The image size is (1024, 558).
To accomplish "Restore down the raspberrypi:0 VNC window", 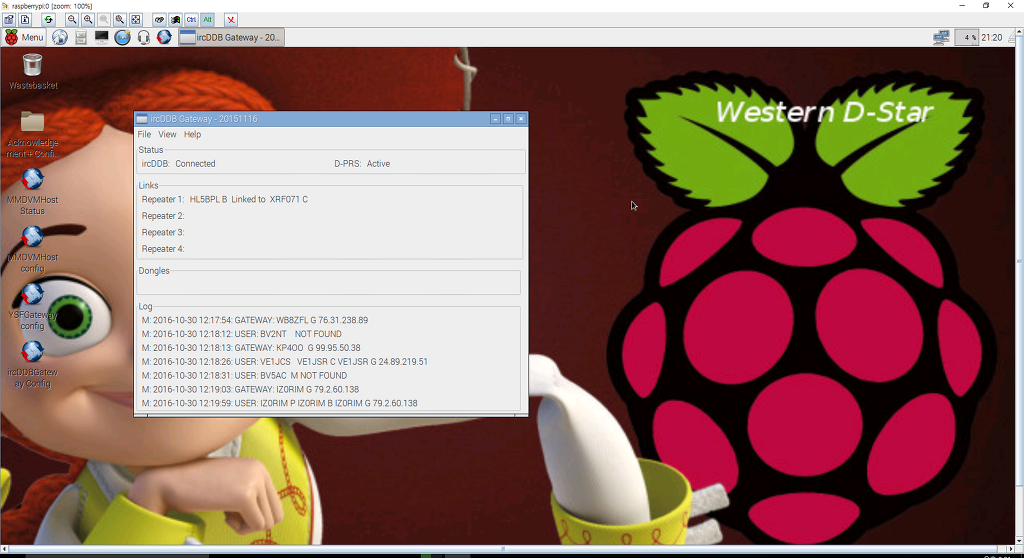I will (x=986, y=6).
